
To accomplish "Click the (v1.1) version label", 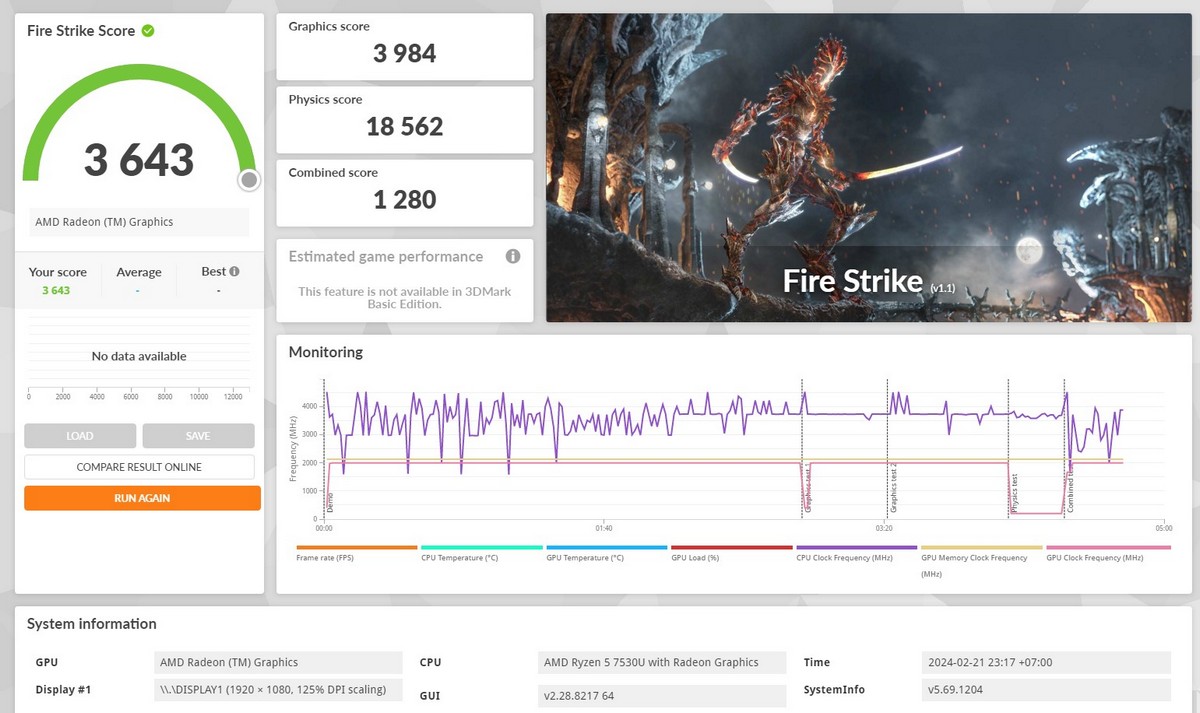I will pos(943,288).
